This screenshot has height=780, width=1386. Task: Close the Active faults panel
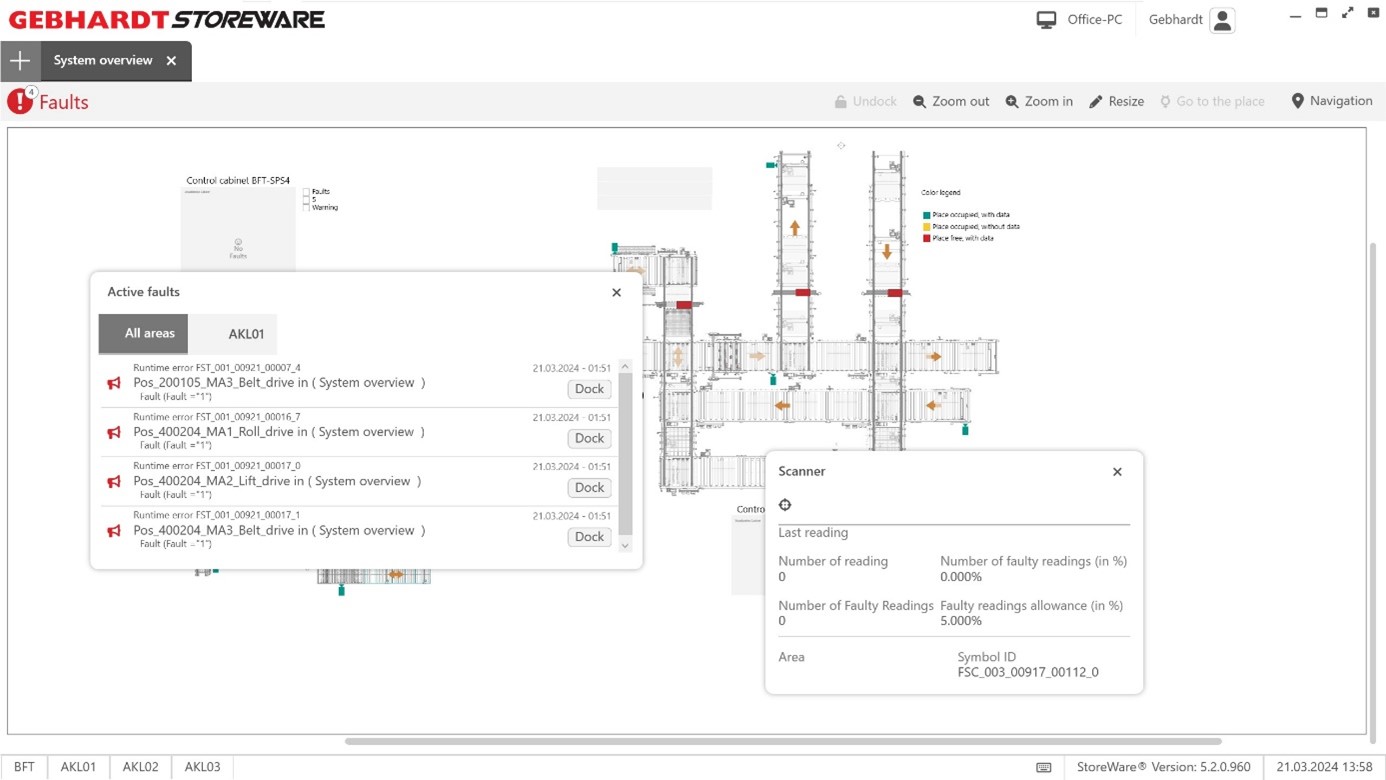[x=616, y=292]
